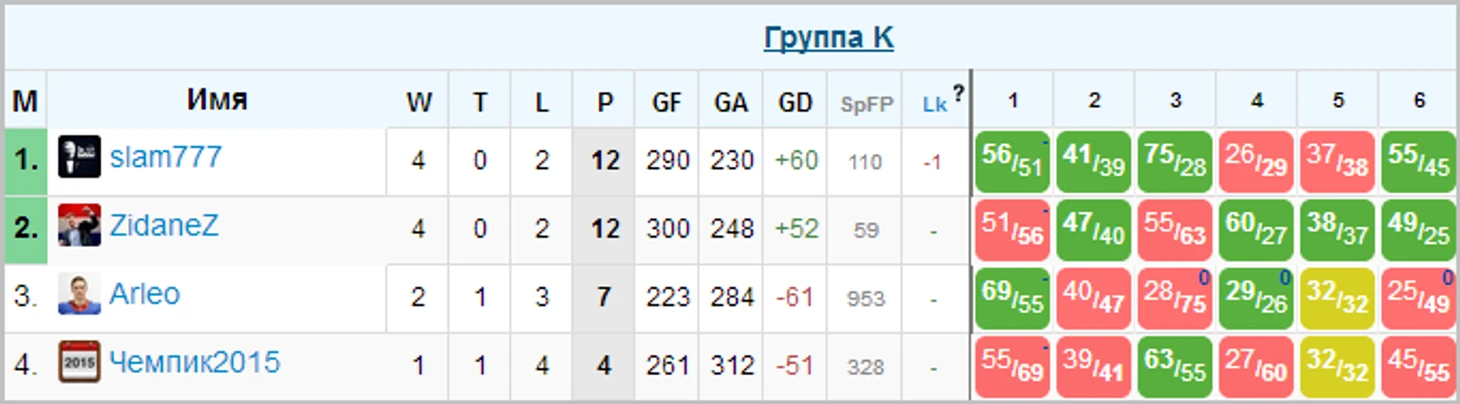The width and height of the screenshot is (1460, 404).
Task: Open Чемпик2015's round 3 result 63/55
Action: point(1175,366)
